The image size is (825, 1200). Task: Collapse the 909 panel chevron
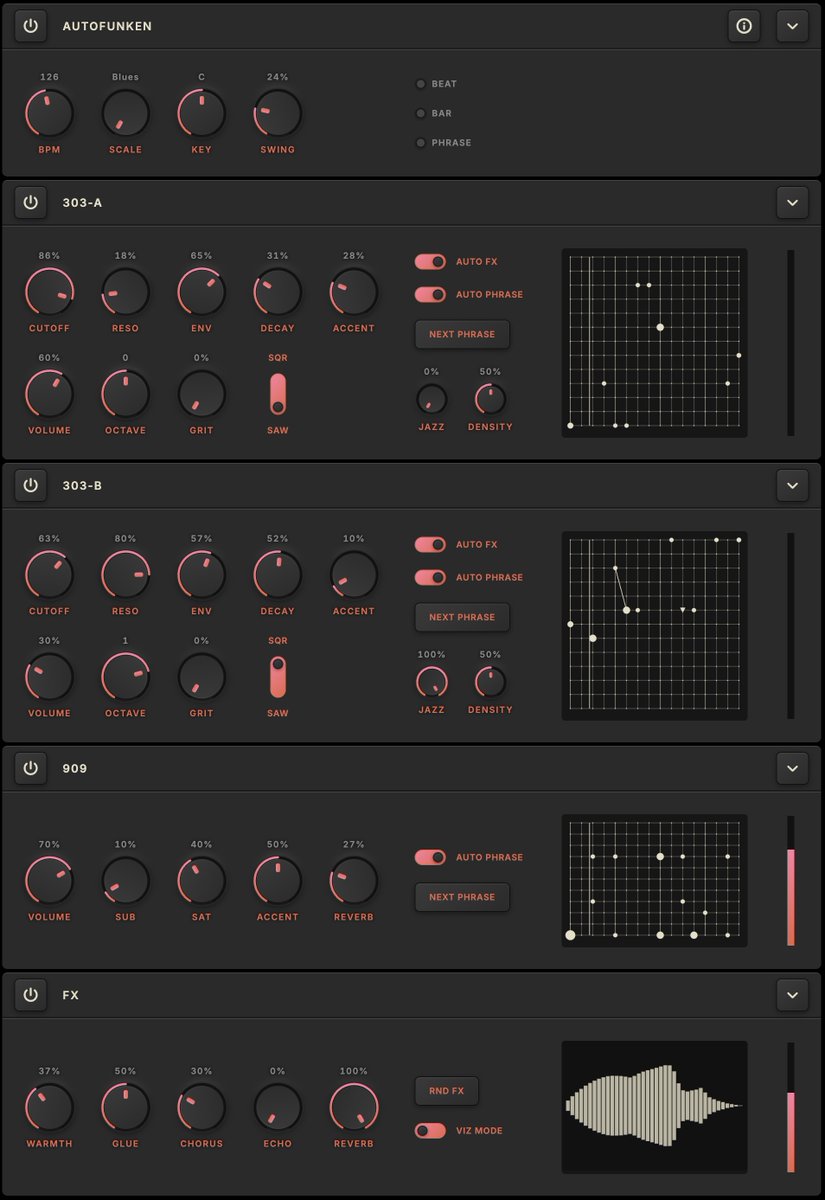(792, 768)
